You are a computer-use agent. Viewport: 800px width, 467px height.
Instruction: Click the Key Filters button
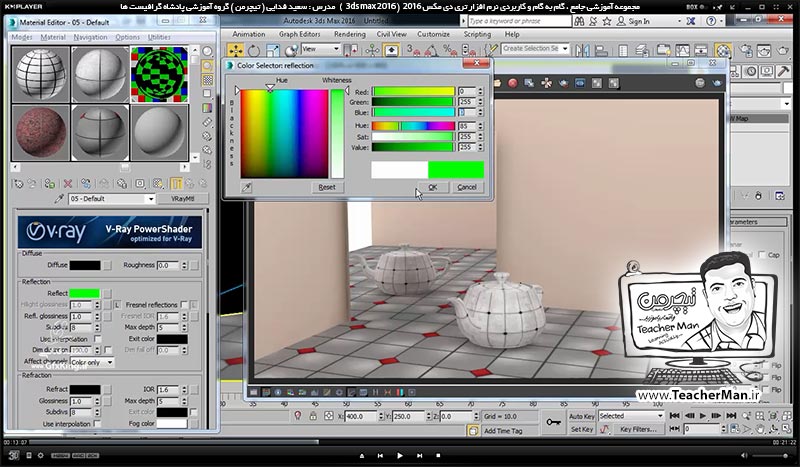click(638, 429)
